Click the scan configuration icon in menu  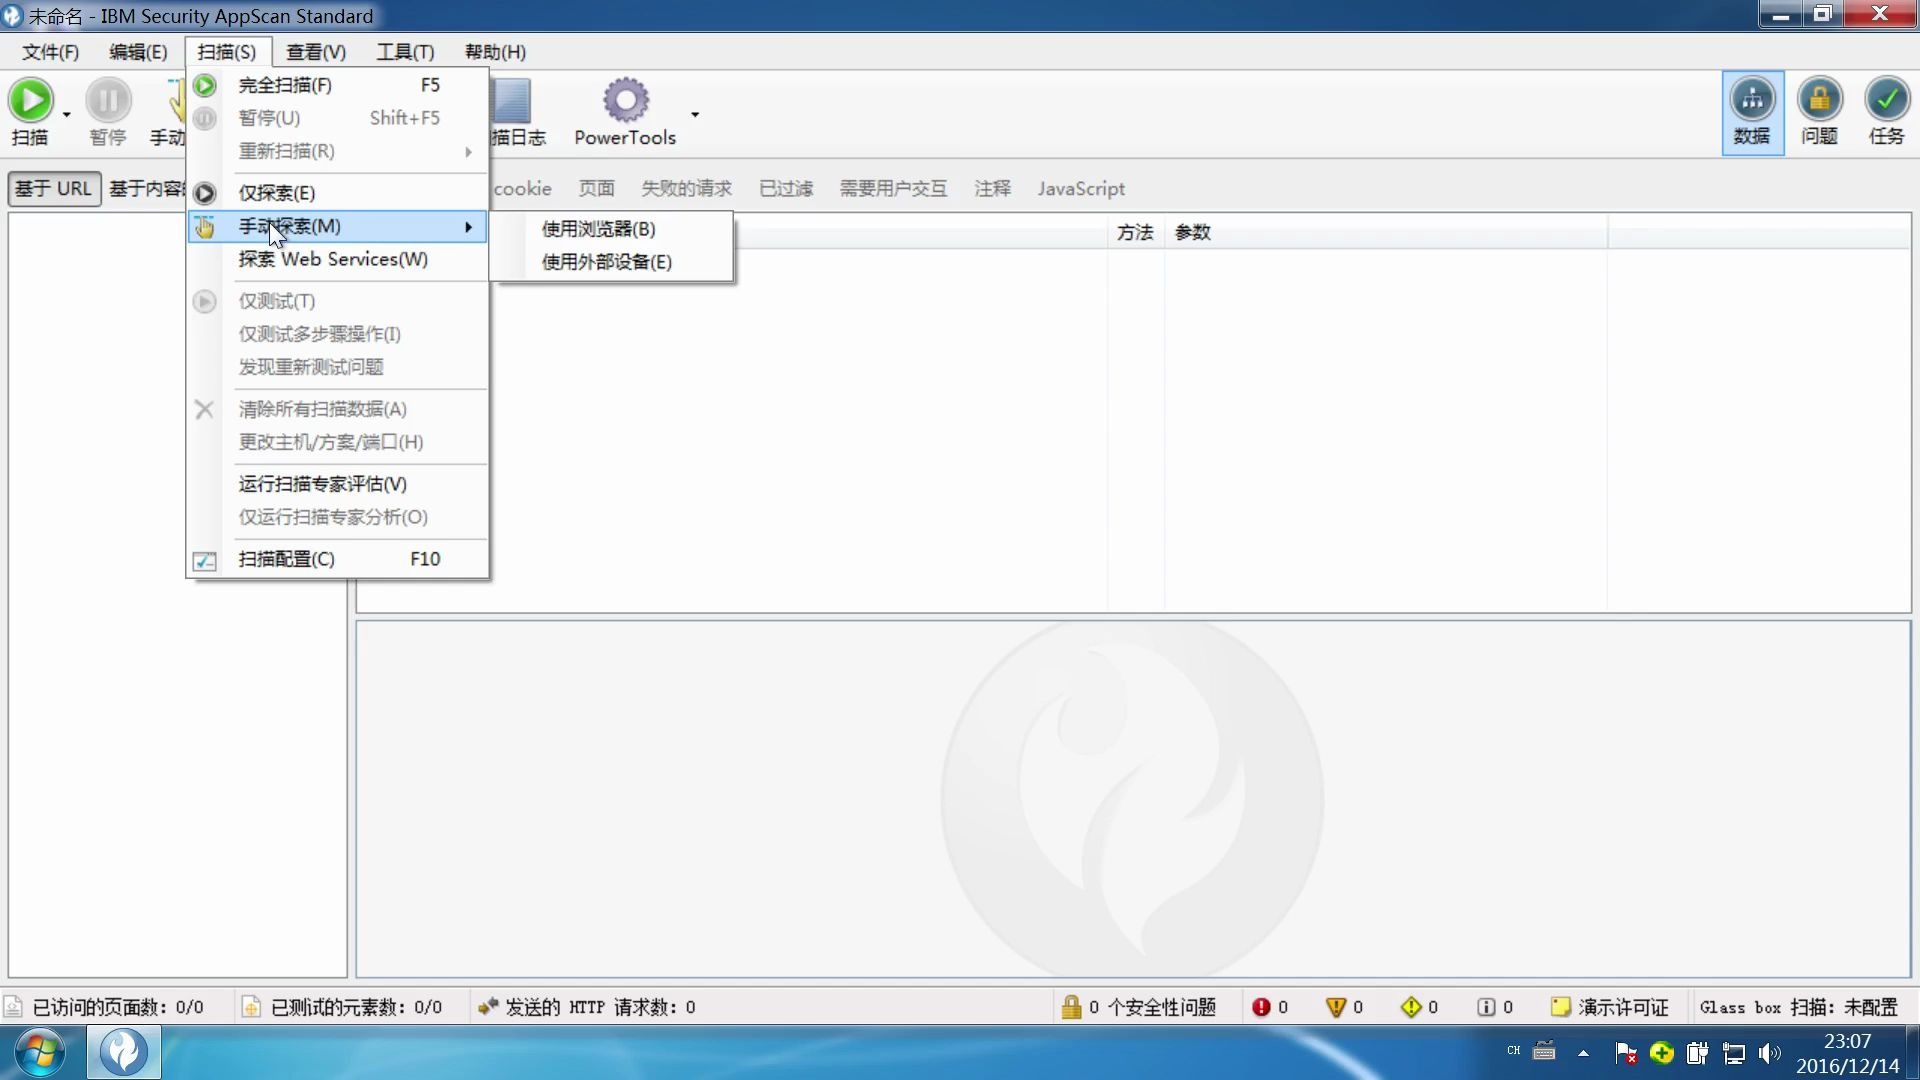205,561
